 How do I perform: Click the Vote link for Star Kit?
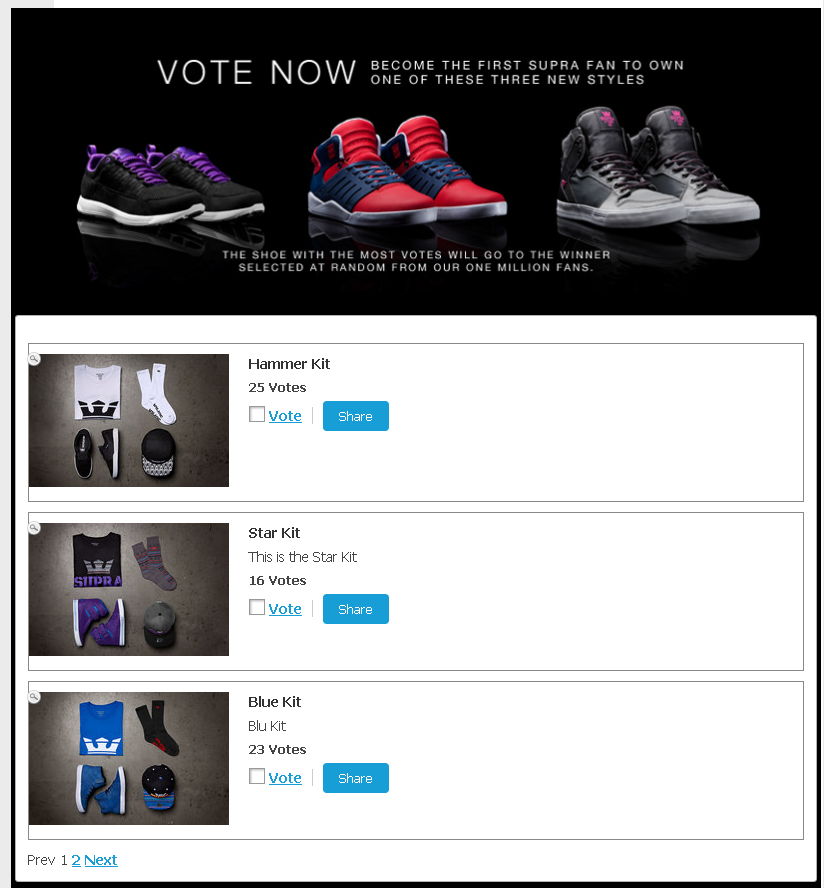pyautogui.click(x=285, y=609)
